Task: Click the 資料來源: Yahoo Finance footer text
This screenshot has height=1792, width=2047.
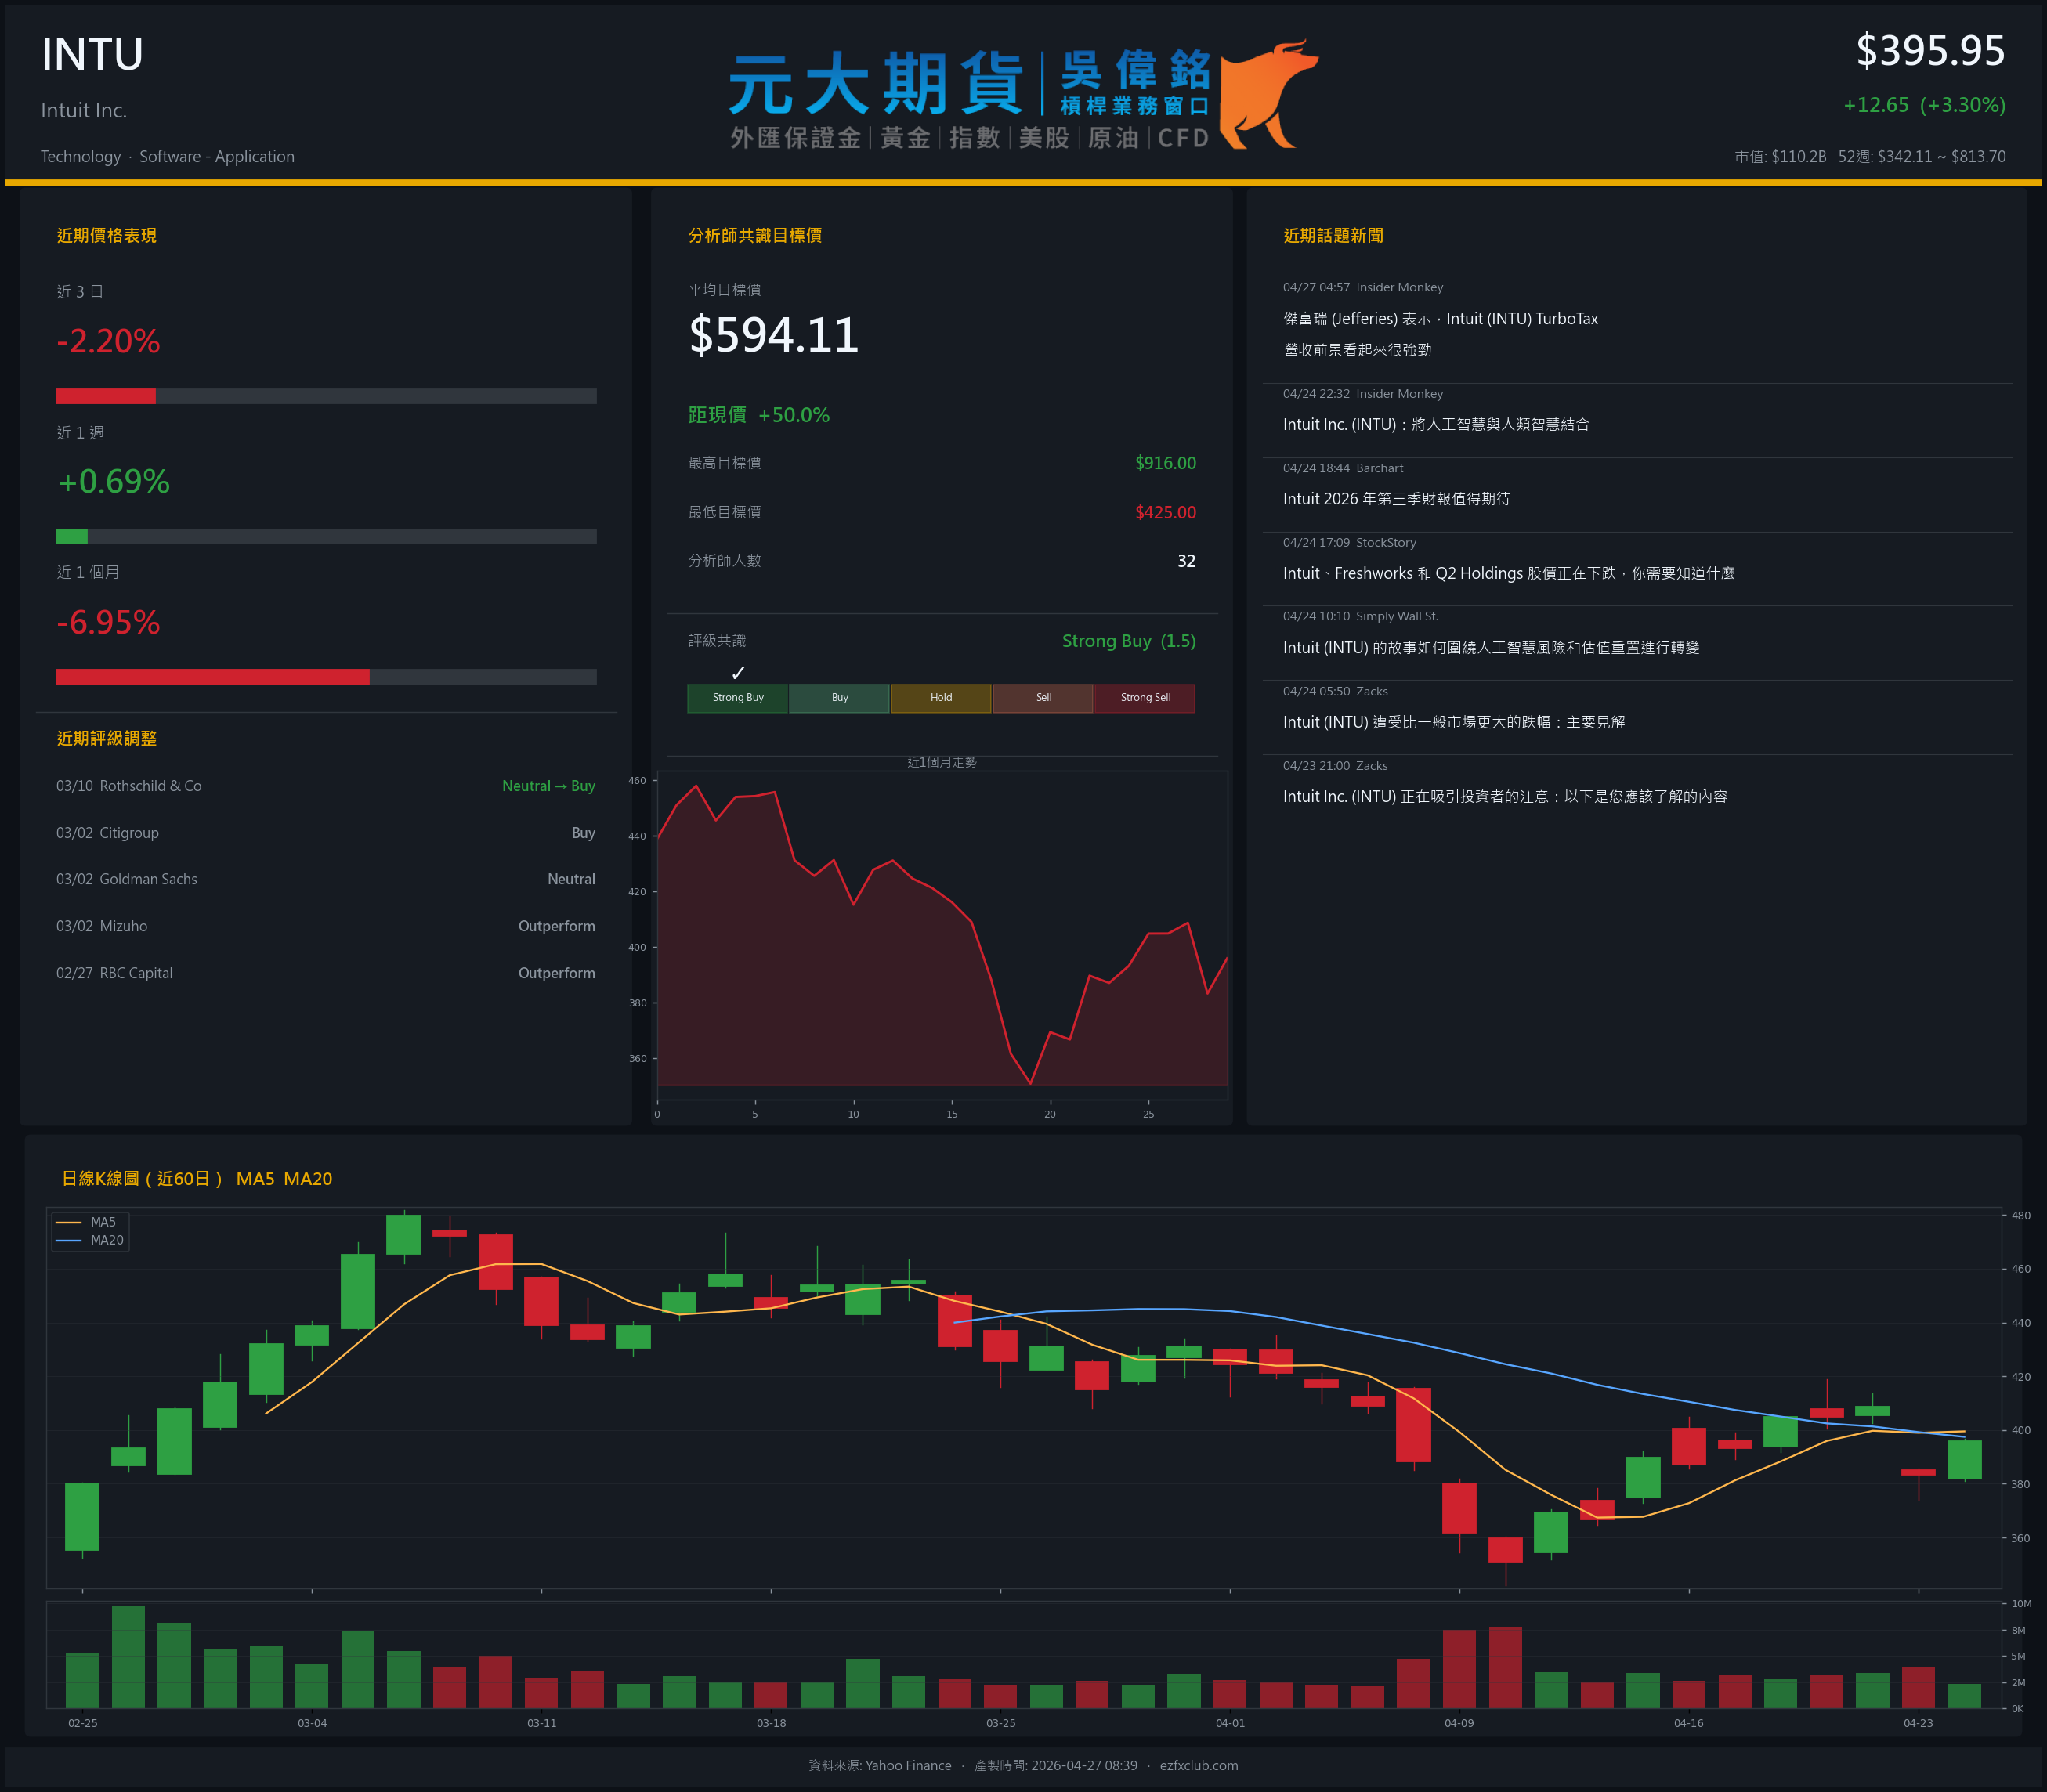Action: point(880,1766)
